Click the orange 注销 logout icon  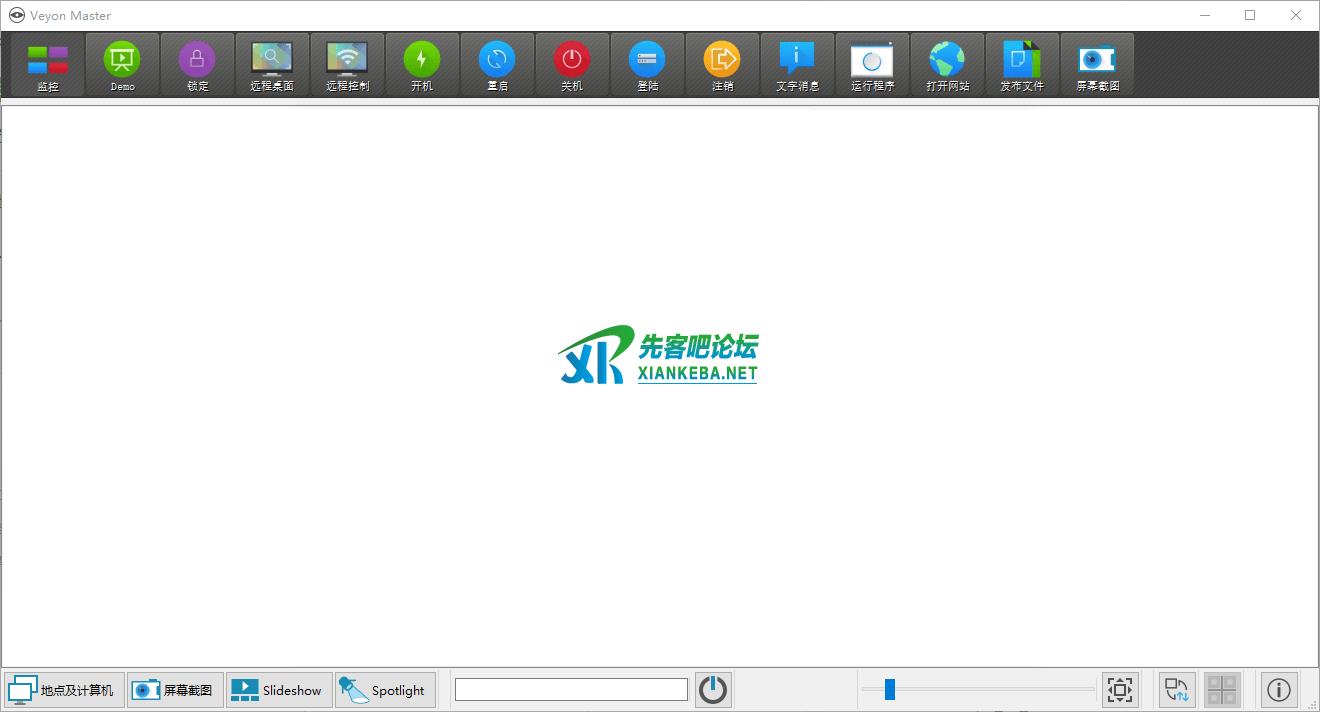pyautogui.click(x=722, y=65)
